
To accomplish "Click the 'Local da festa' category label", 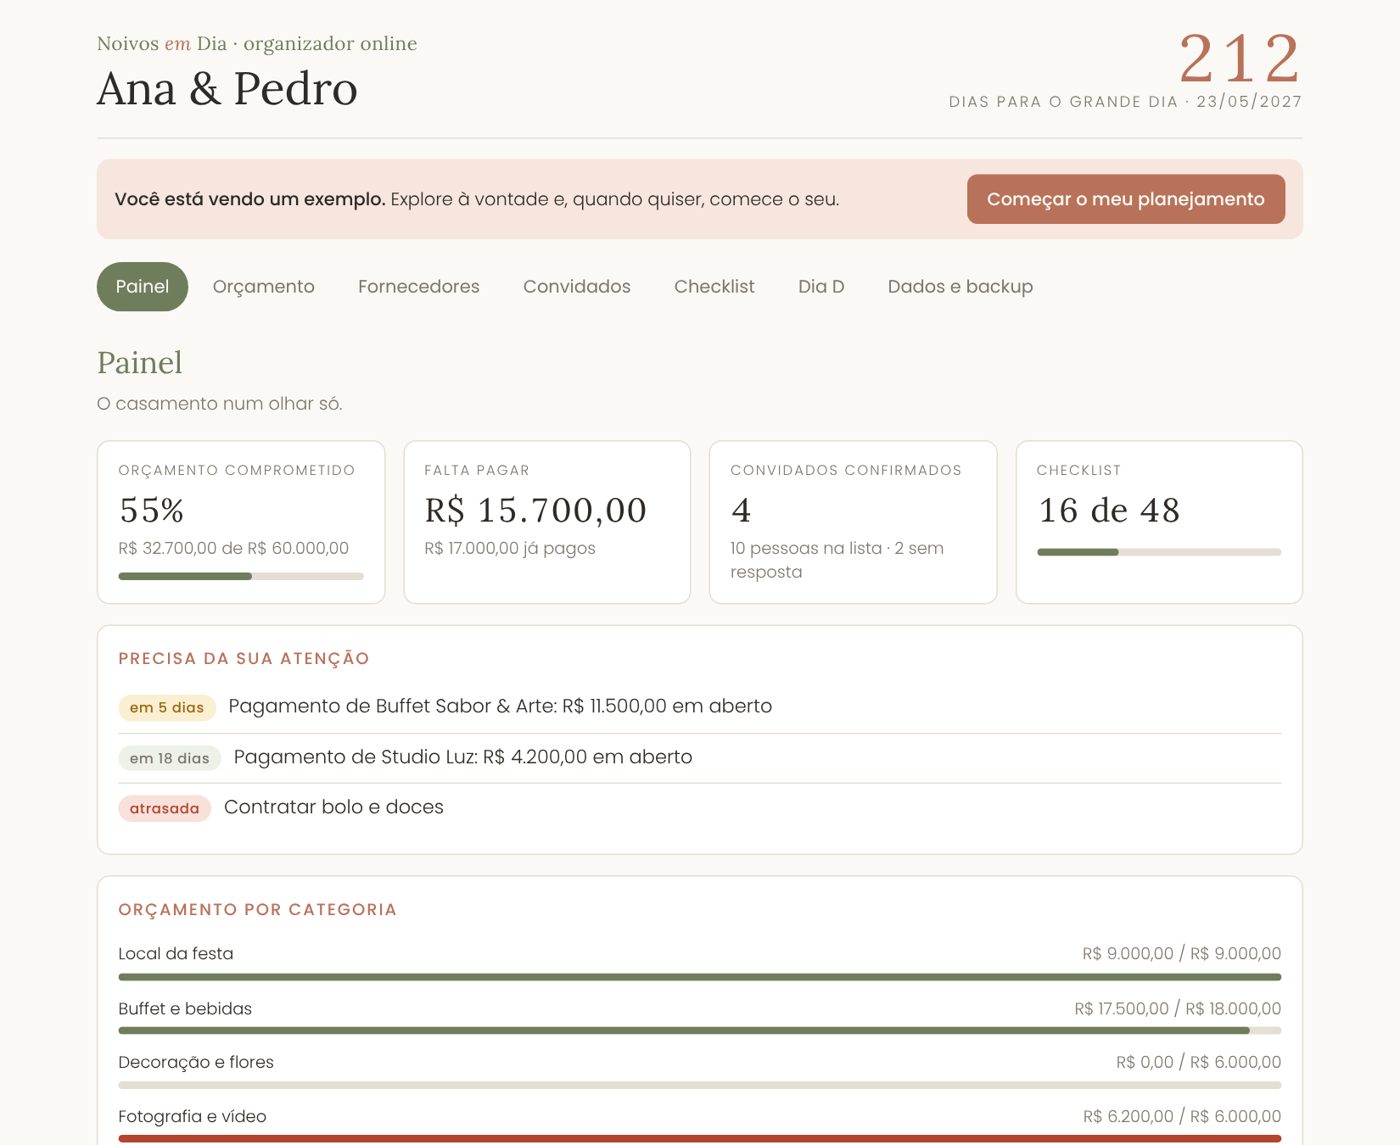I will [176, 954].
